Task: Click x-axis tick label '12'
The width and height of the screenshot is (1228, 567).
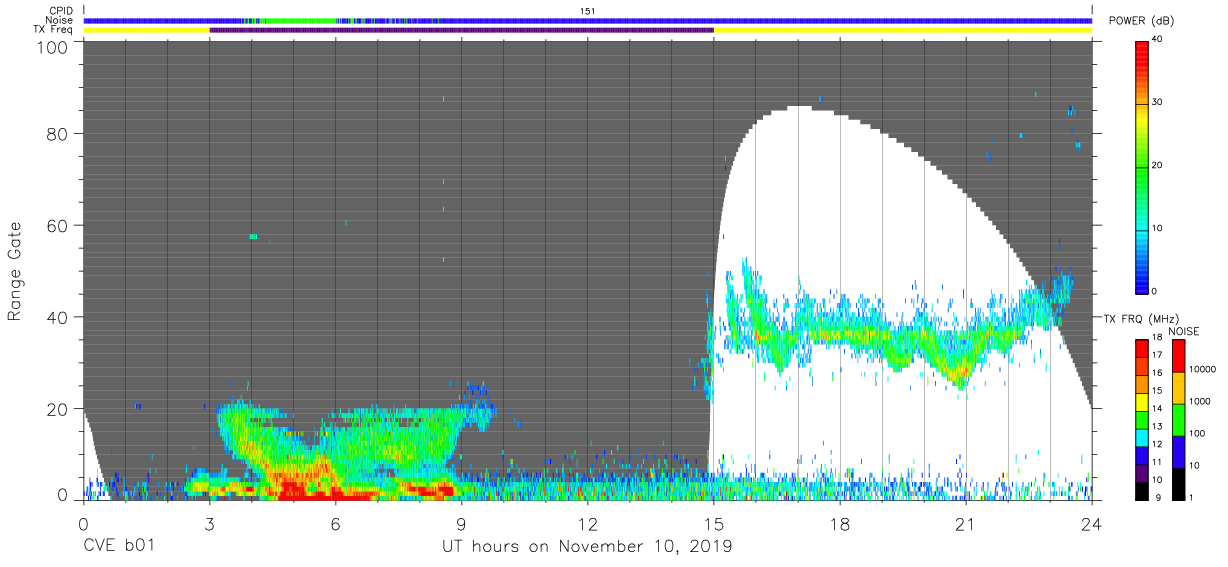Action: (588, 523)
